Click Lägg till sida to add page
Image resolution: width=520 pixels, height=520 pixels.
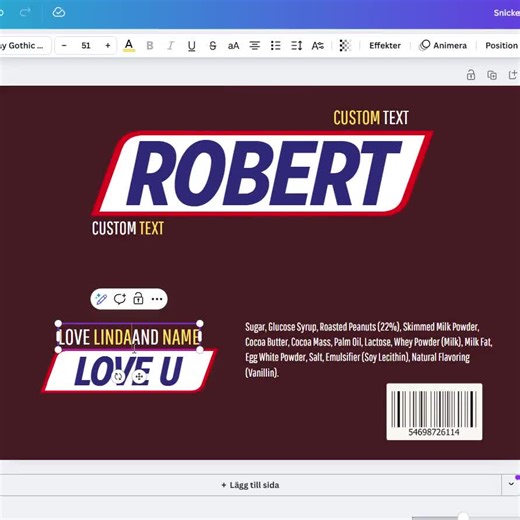pyautogui.click(x=250, y=485)
